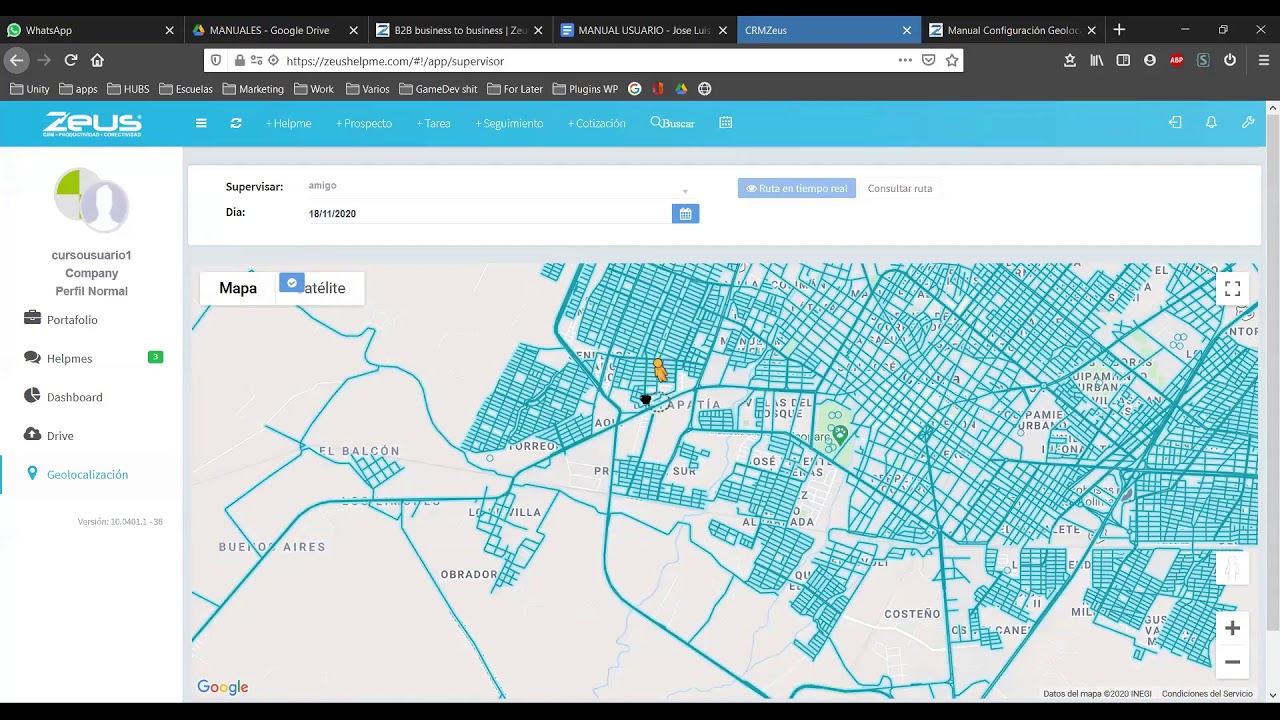Click the logout icon in header
The image size is (1280, 720).
point(1175,123)
